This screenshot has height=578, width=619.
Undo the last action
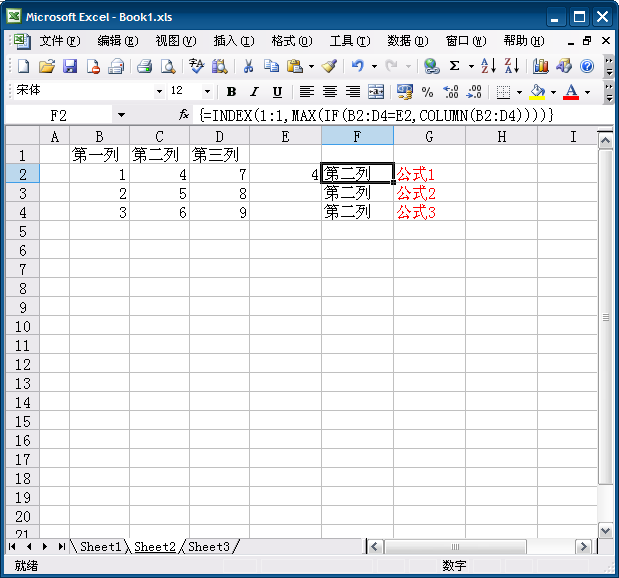coord(358,66)
